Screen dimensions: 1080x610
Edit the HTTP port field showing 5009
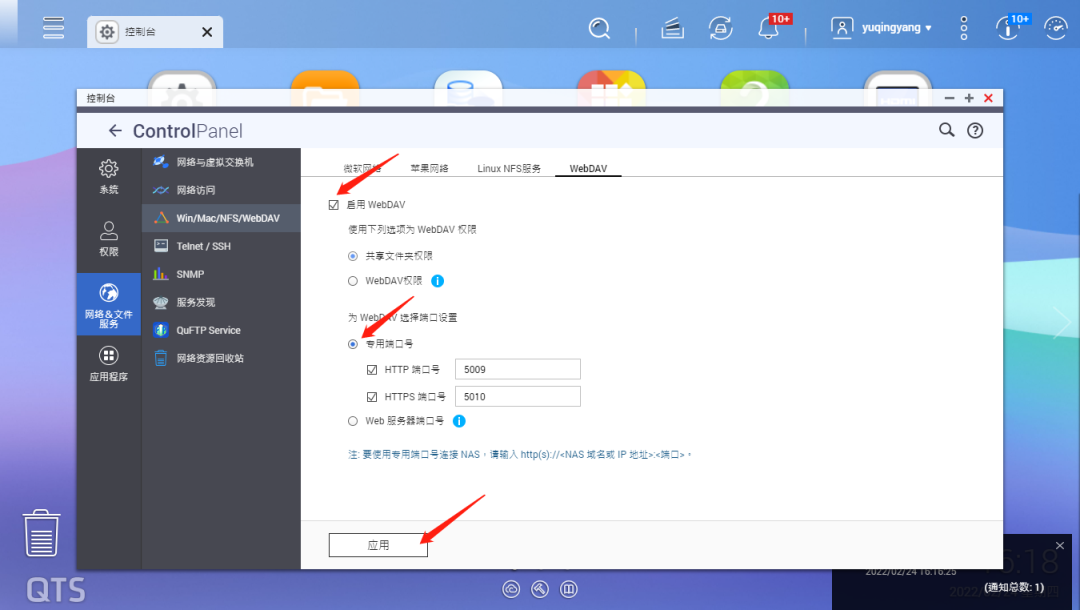point(517,369)
